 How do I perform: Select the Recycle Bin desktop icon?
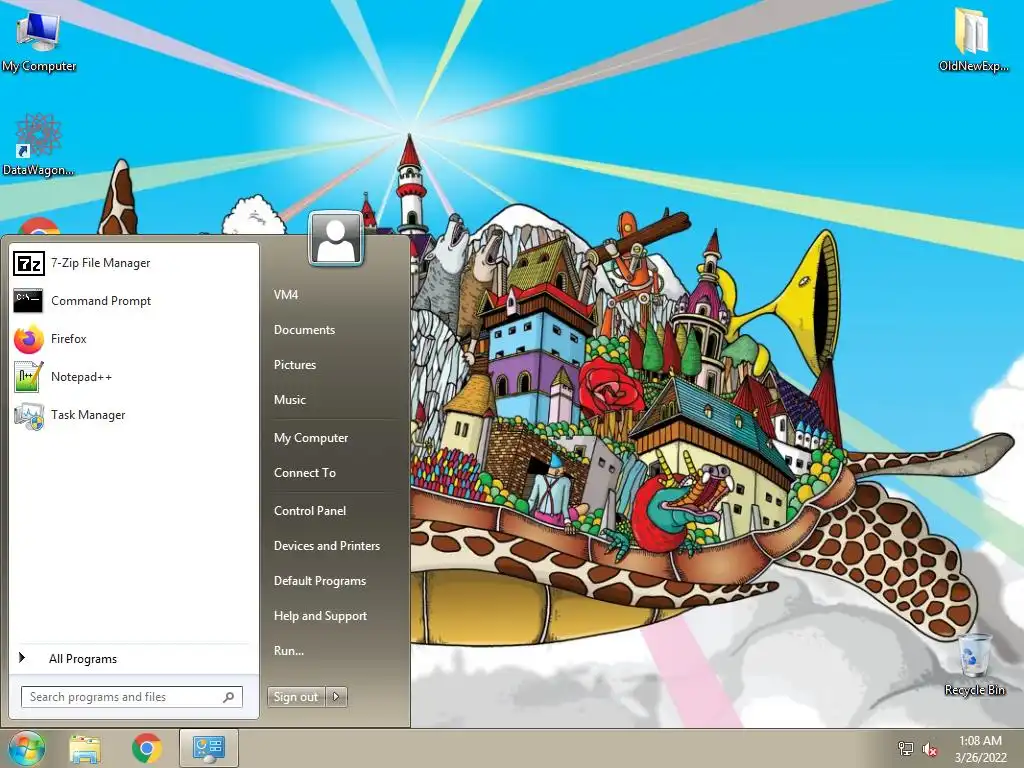(974, 664)
